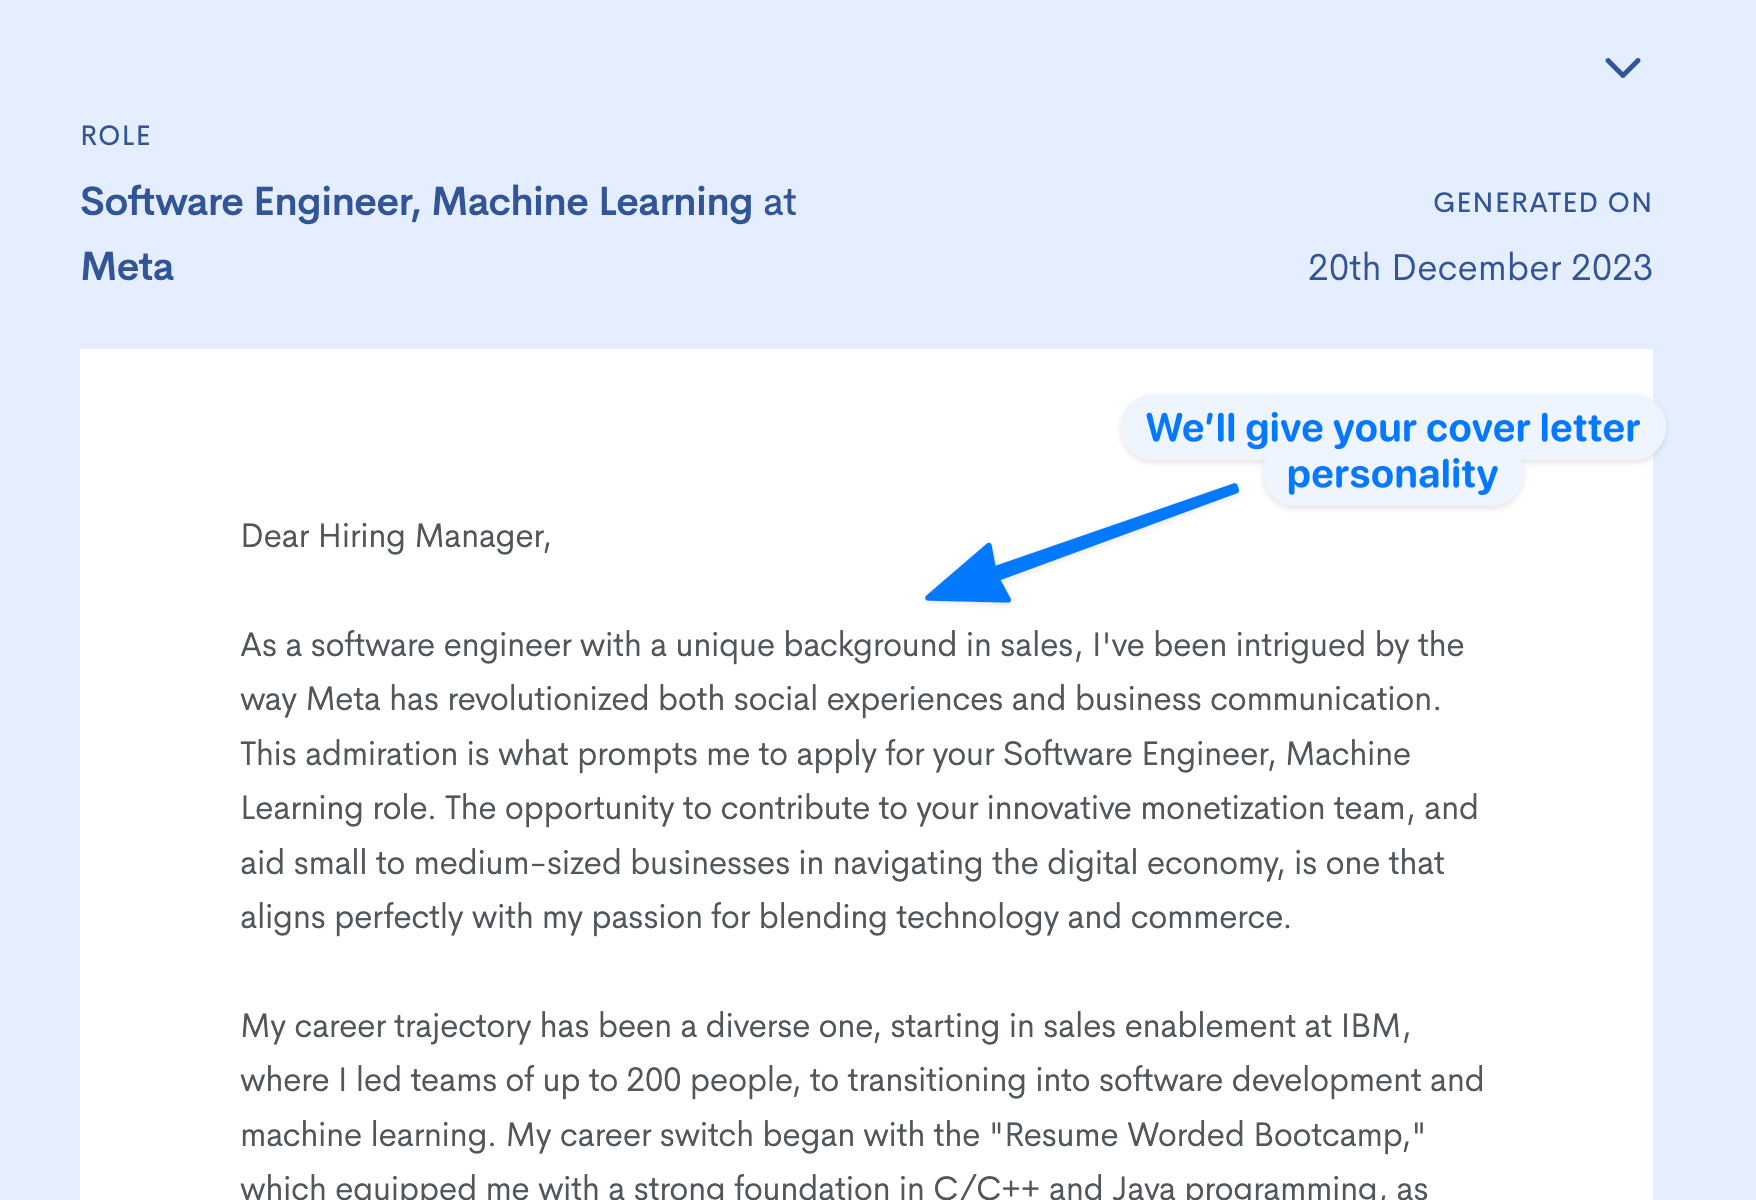Select the ROLE label
The height and width of the screenshot is (1200, 1756).
[x=116, y=135]
